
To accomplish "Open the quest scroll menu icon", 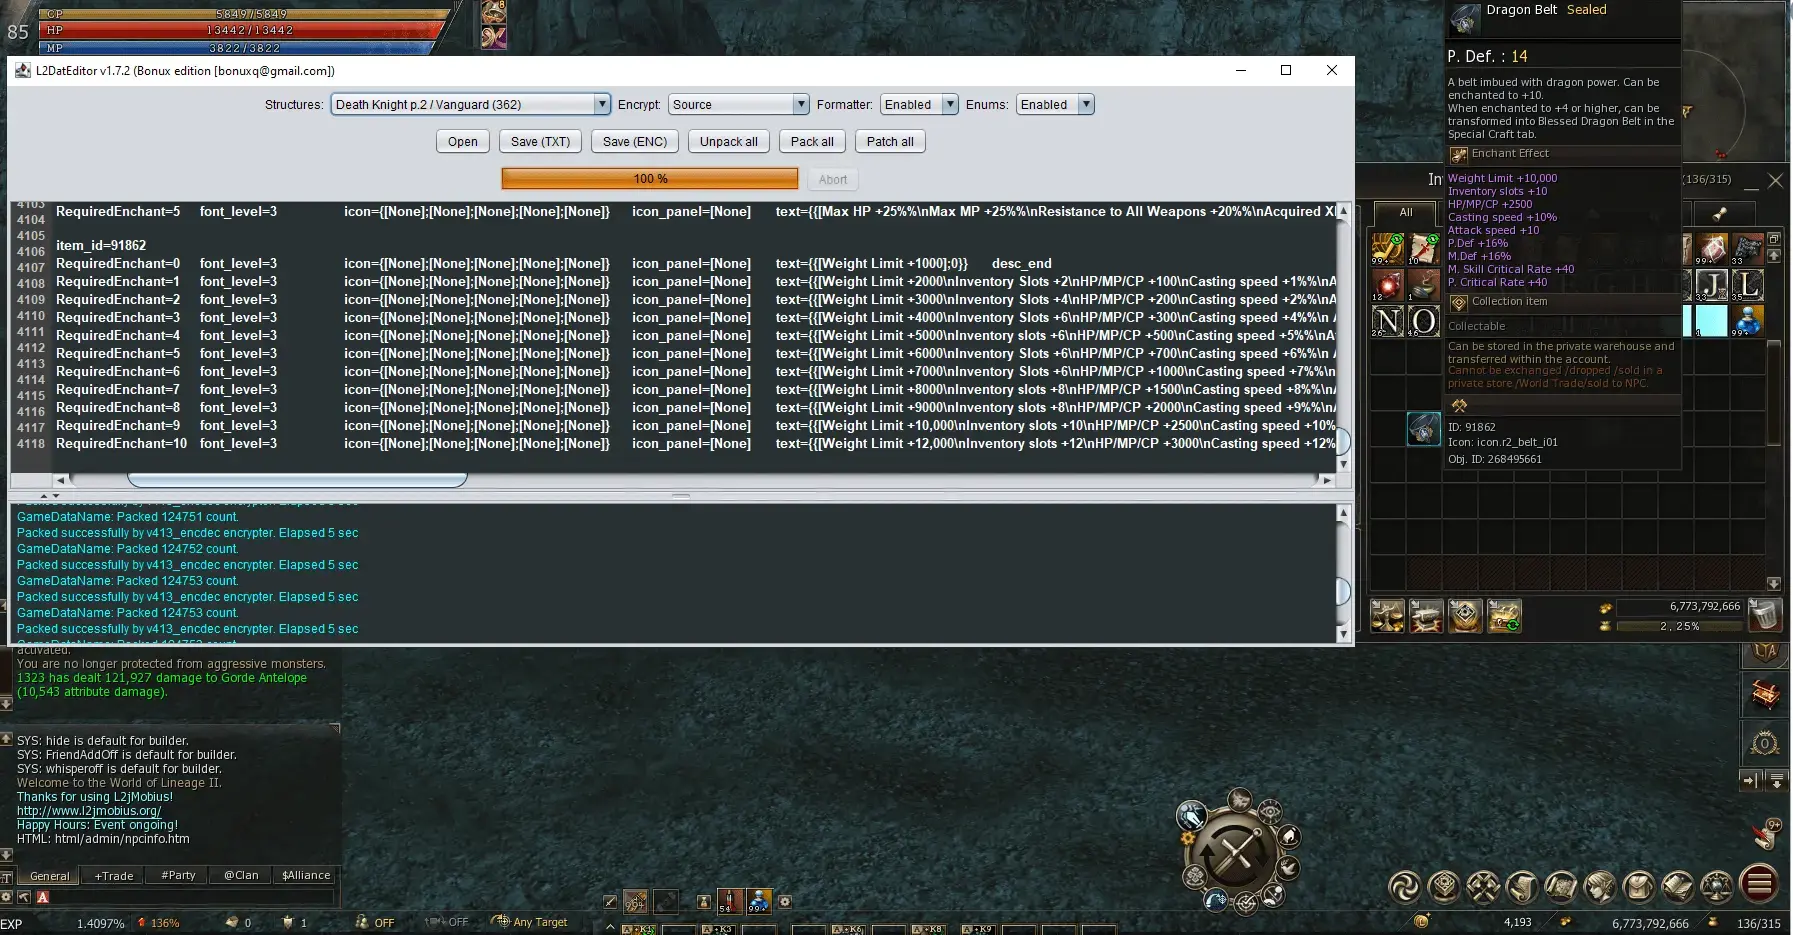I will pyautogui.click(x=1522, y=886).
